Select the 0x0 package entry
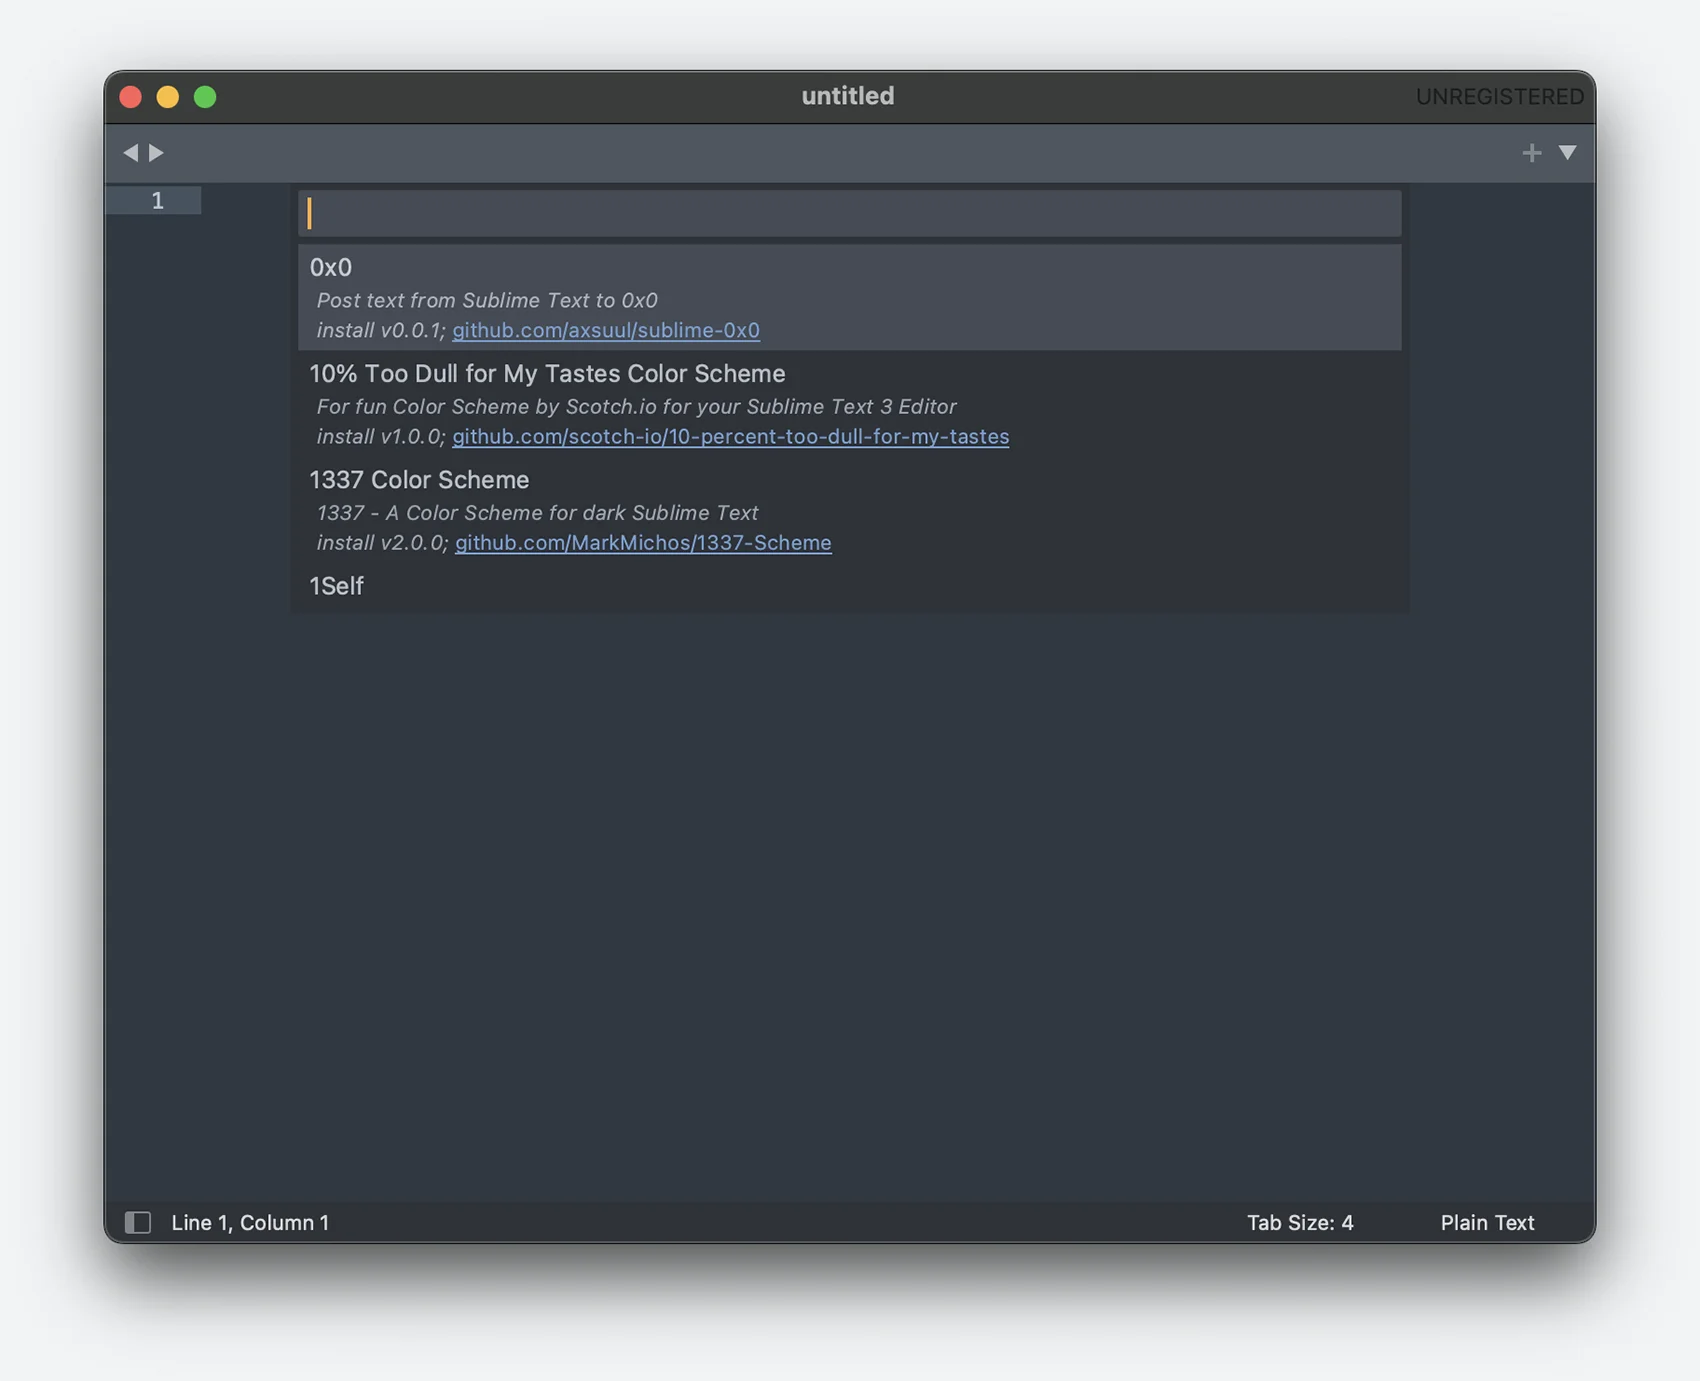Viewport: 1700px width, 1381px height. tap(849, 297)
